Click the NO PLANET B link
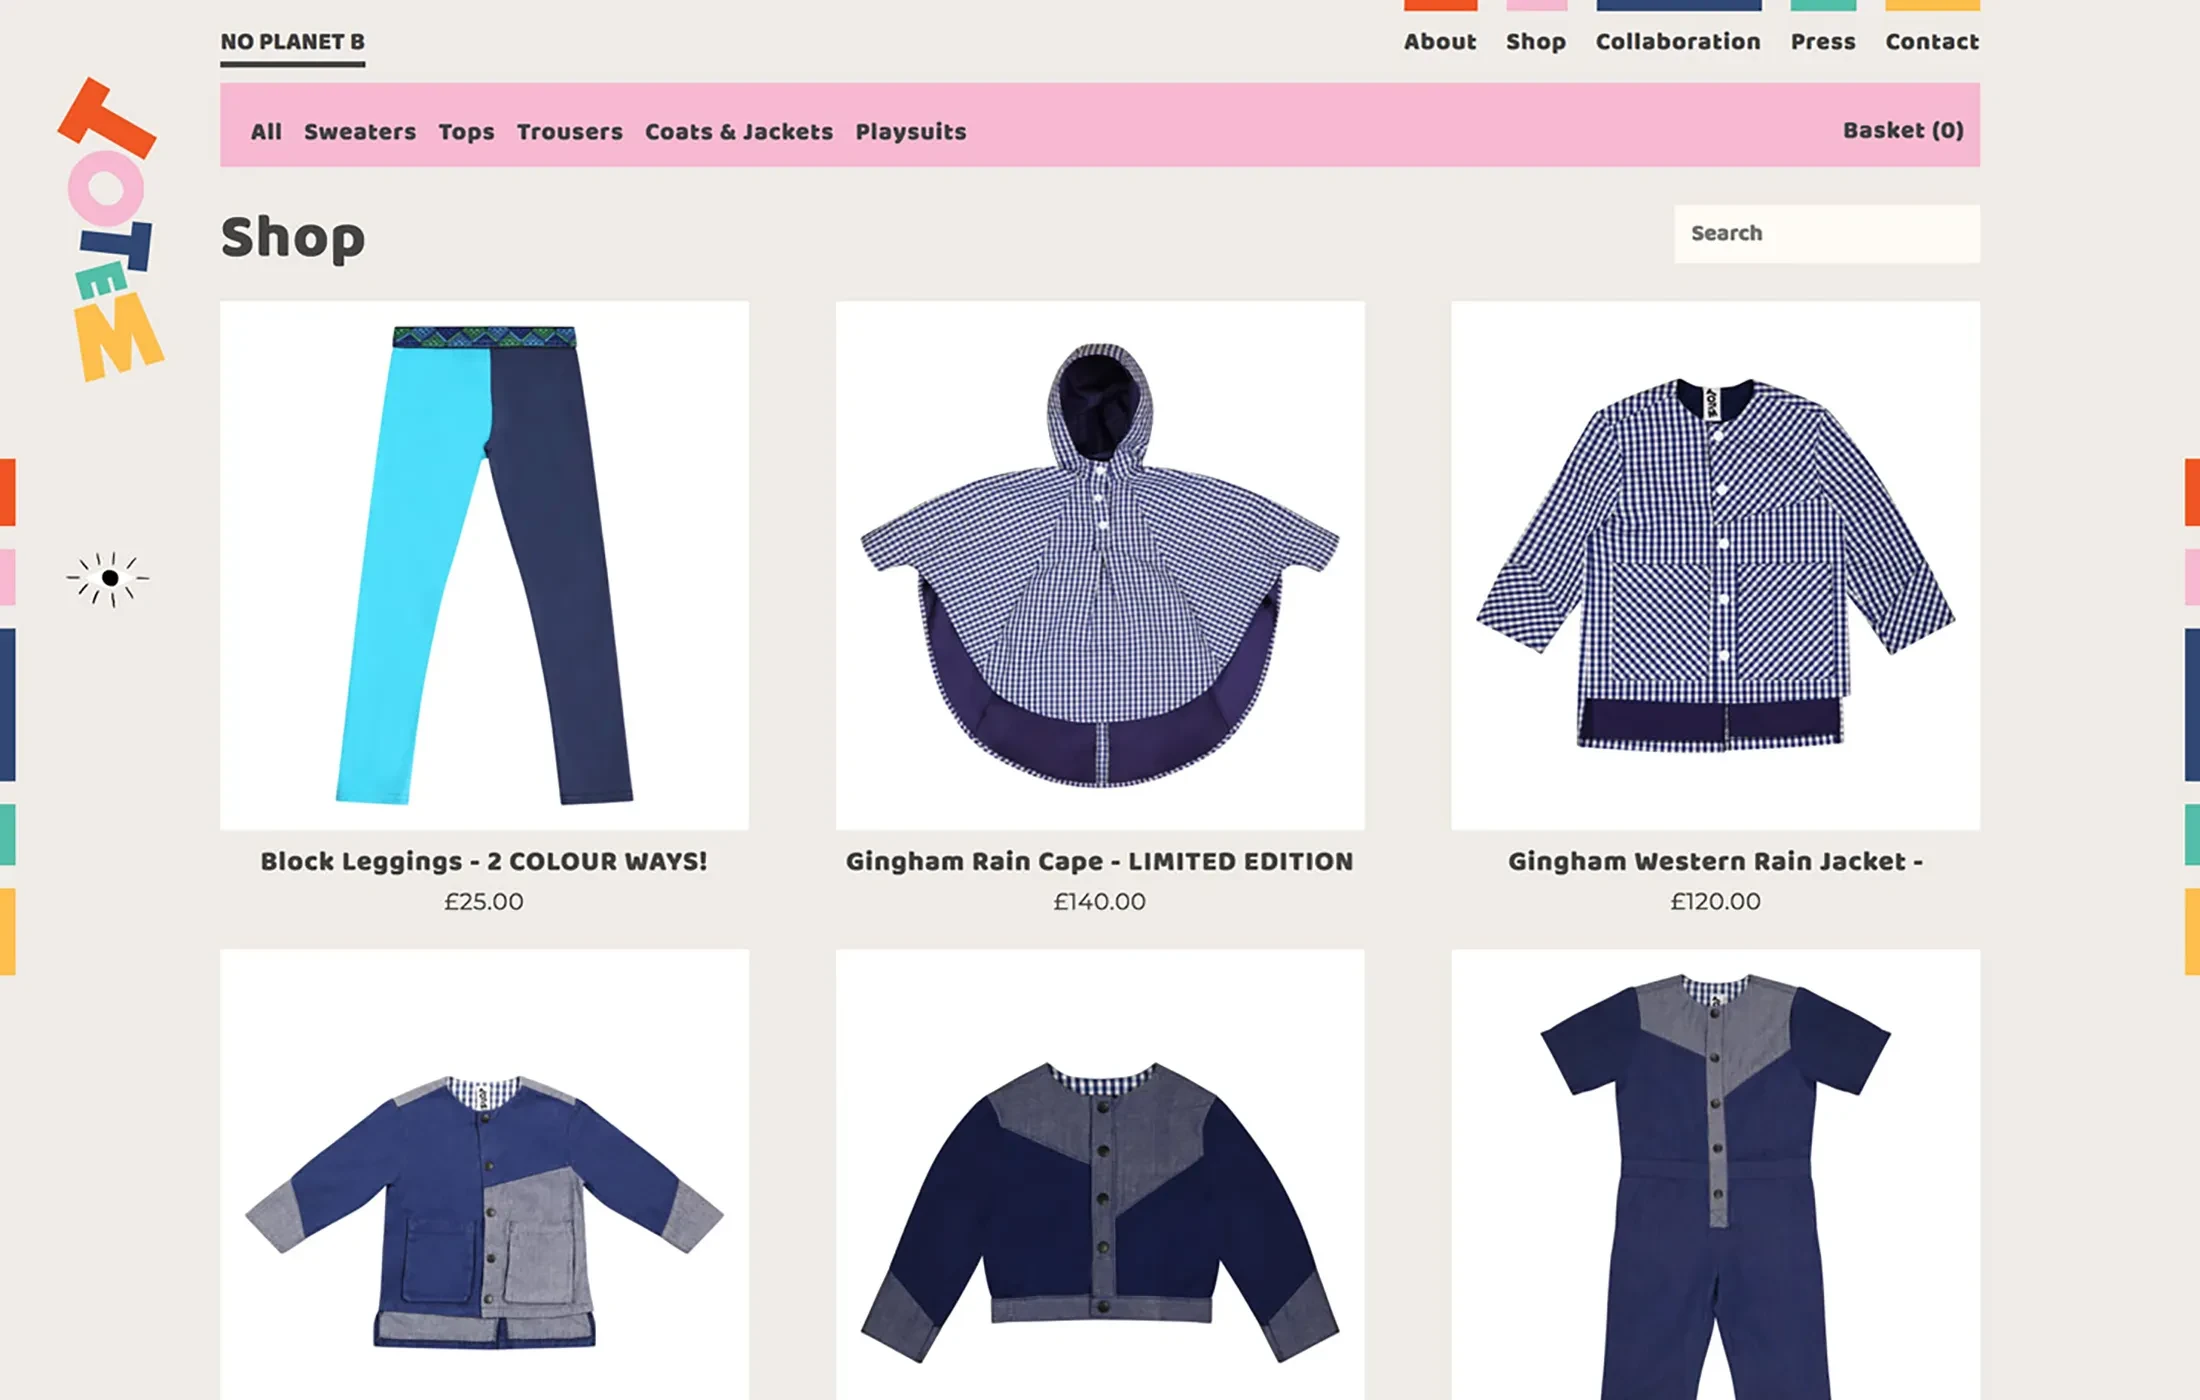 point(293,41)
